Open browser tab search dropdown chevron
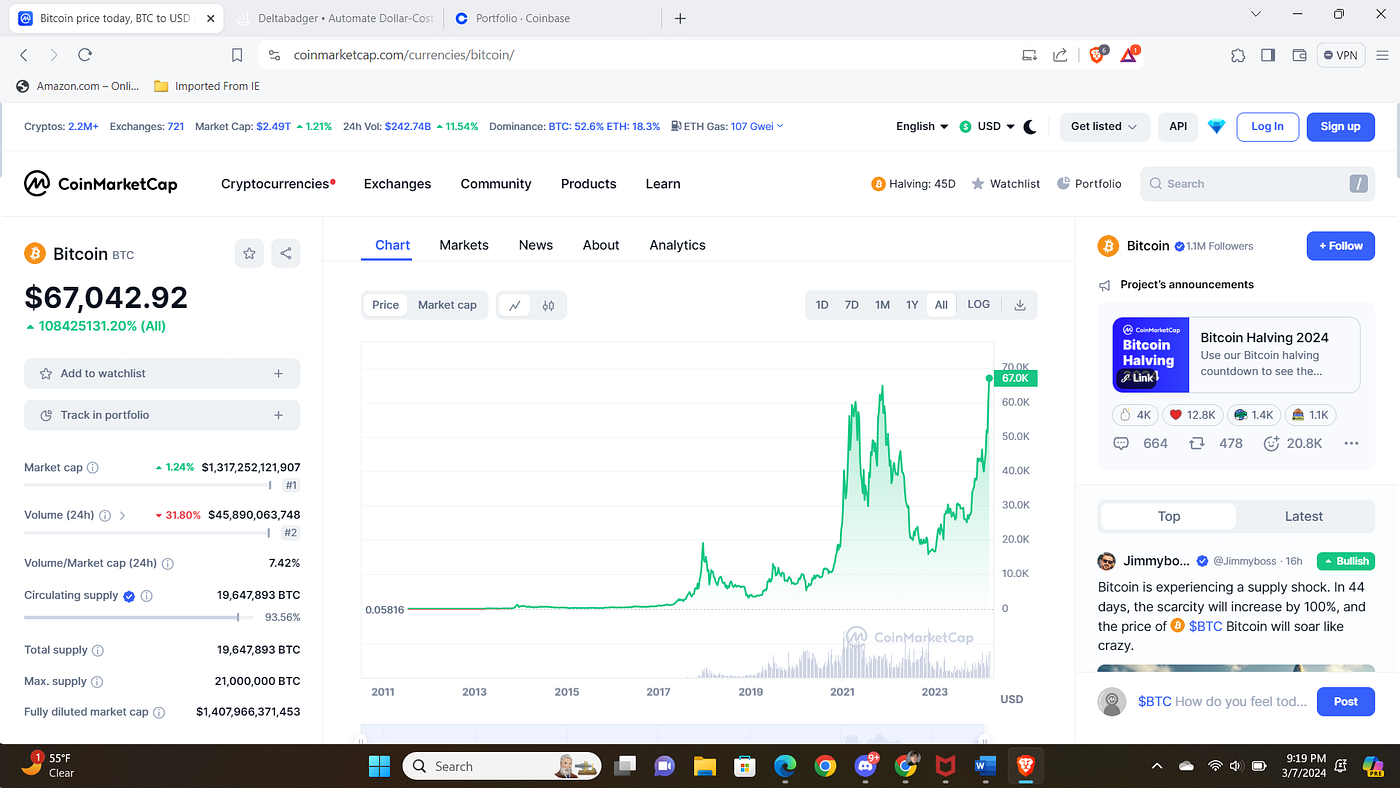This screenshot has height=788, width=1400. 1257,14
